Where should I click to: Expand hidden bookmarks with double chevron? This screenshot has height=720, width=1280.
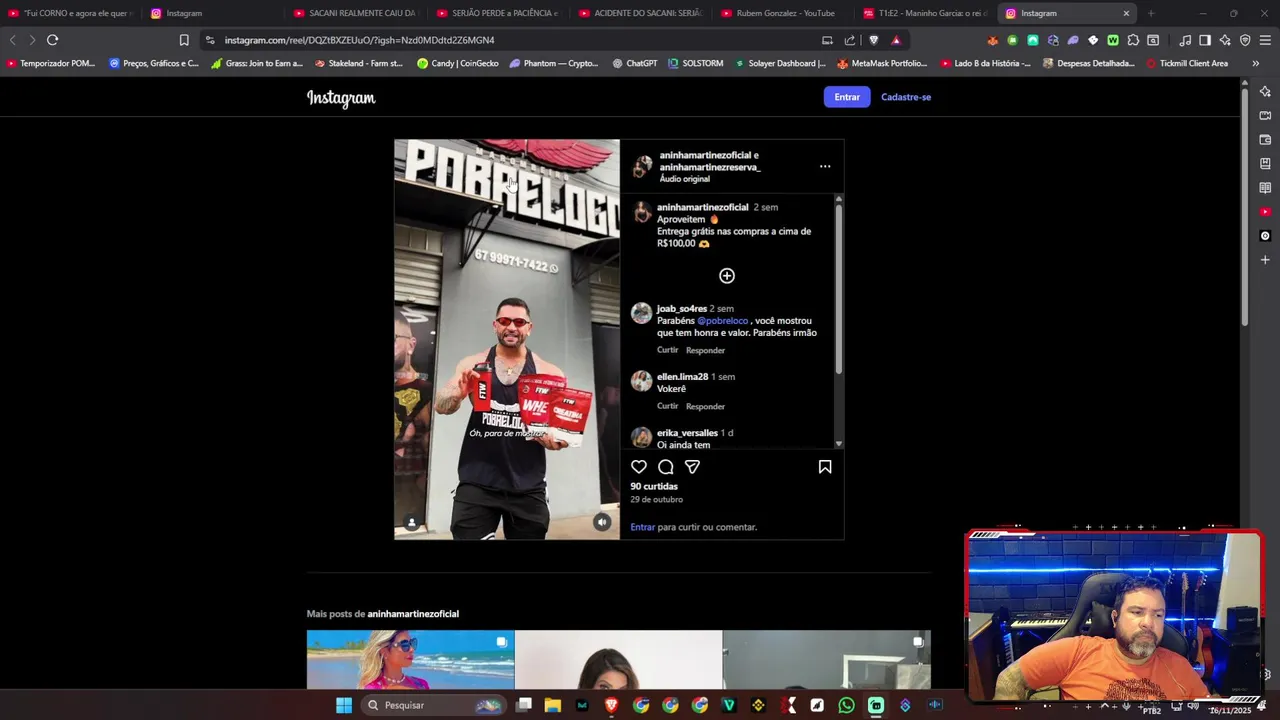pyautogui.click(x=1255, y=63)
